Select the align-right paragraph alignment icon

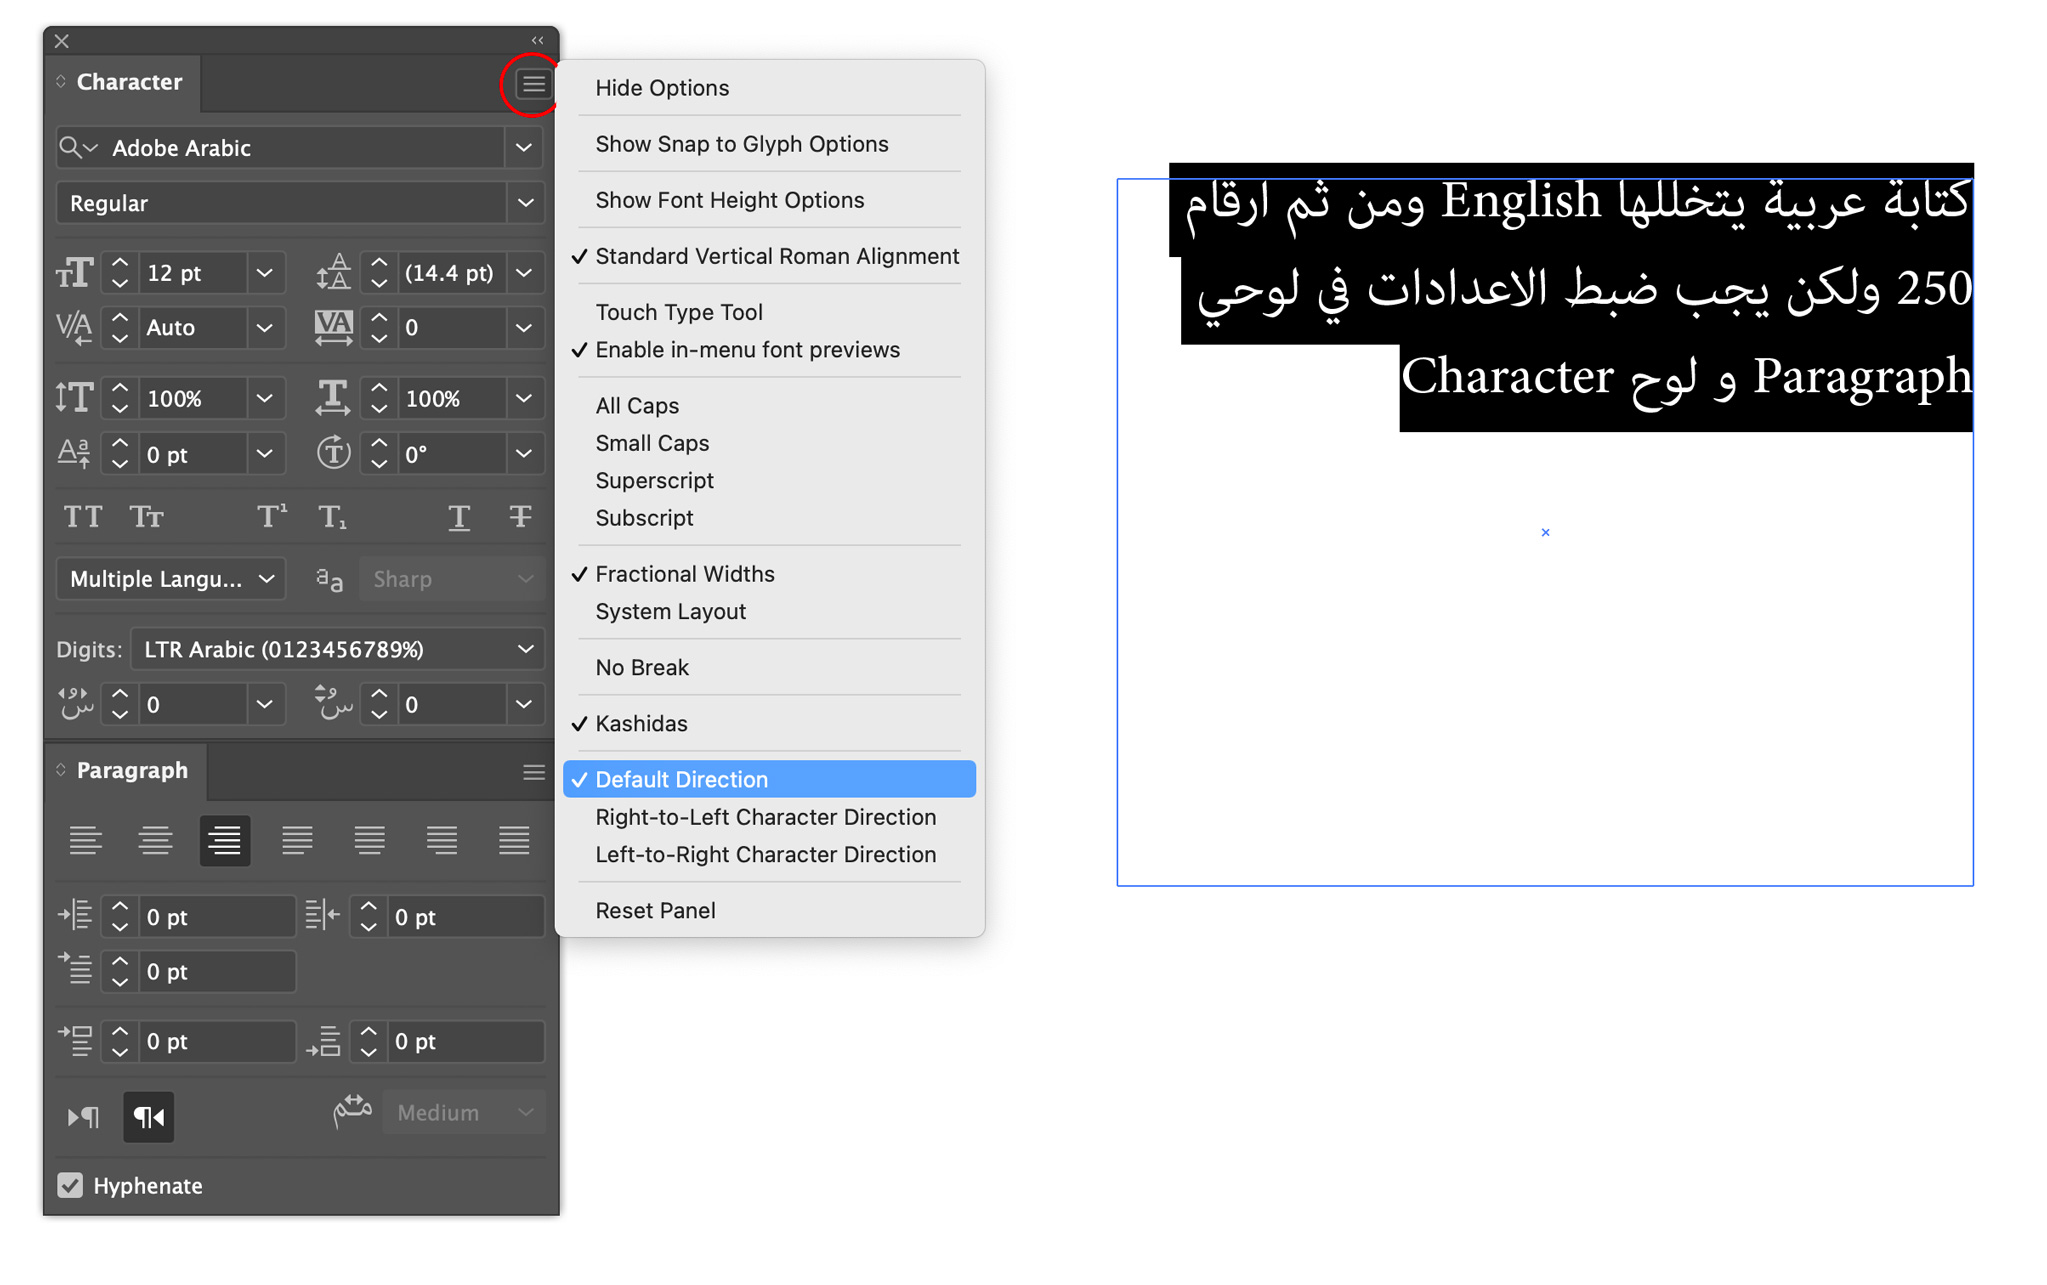coord(224,840)
